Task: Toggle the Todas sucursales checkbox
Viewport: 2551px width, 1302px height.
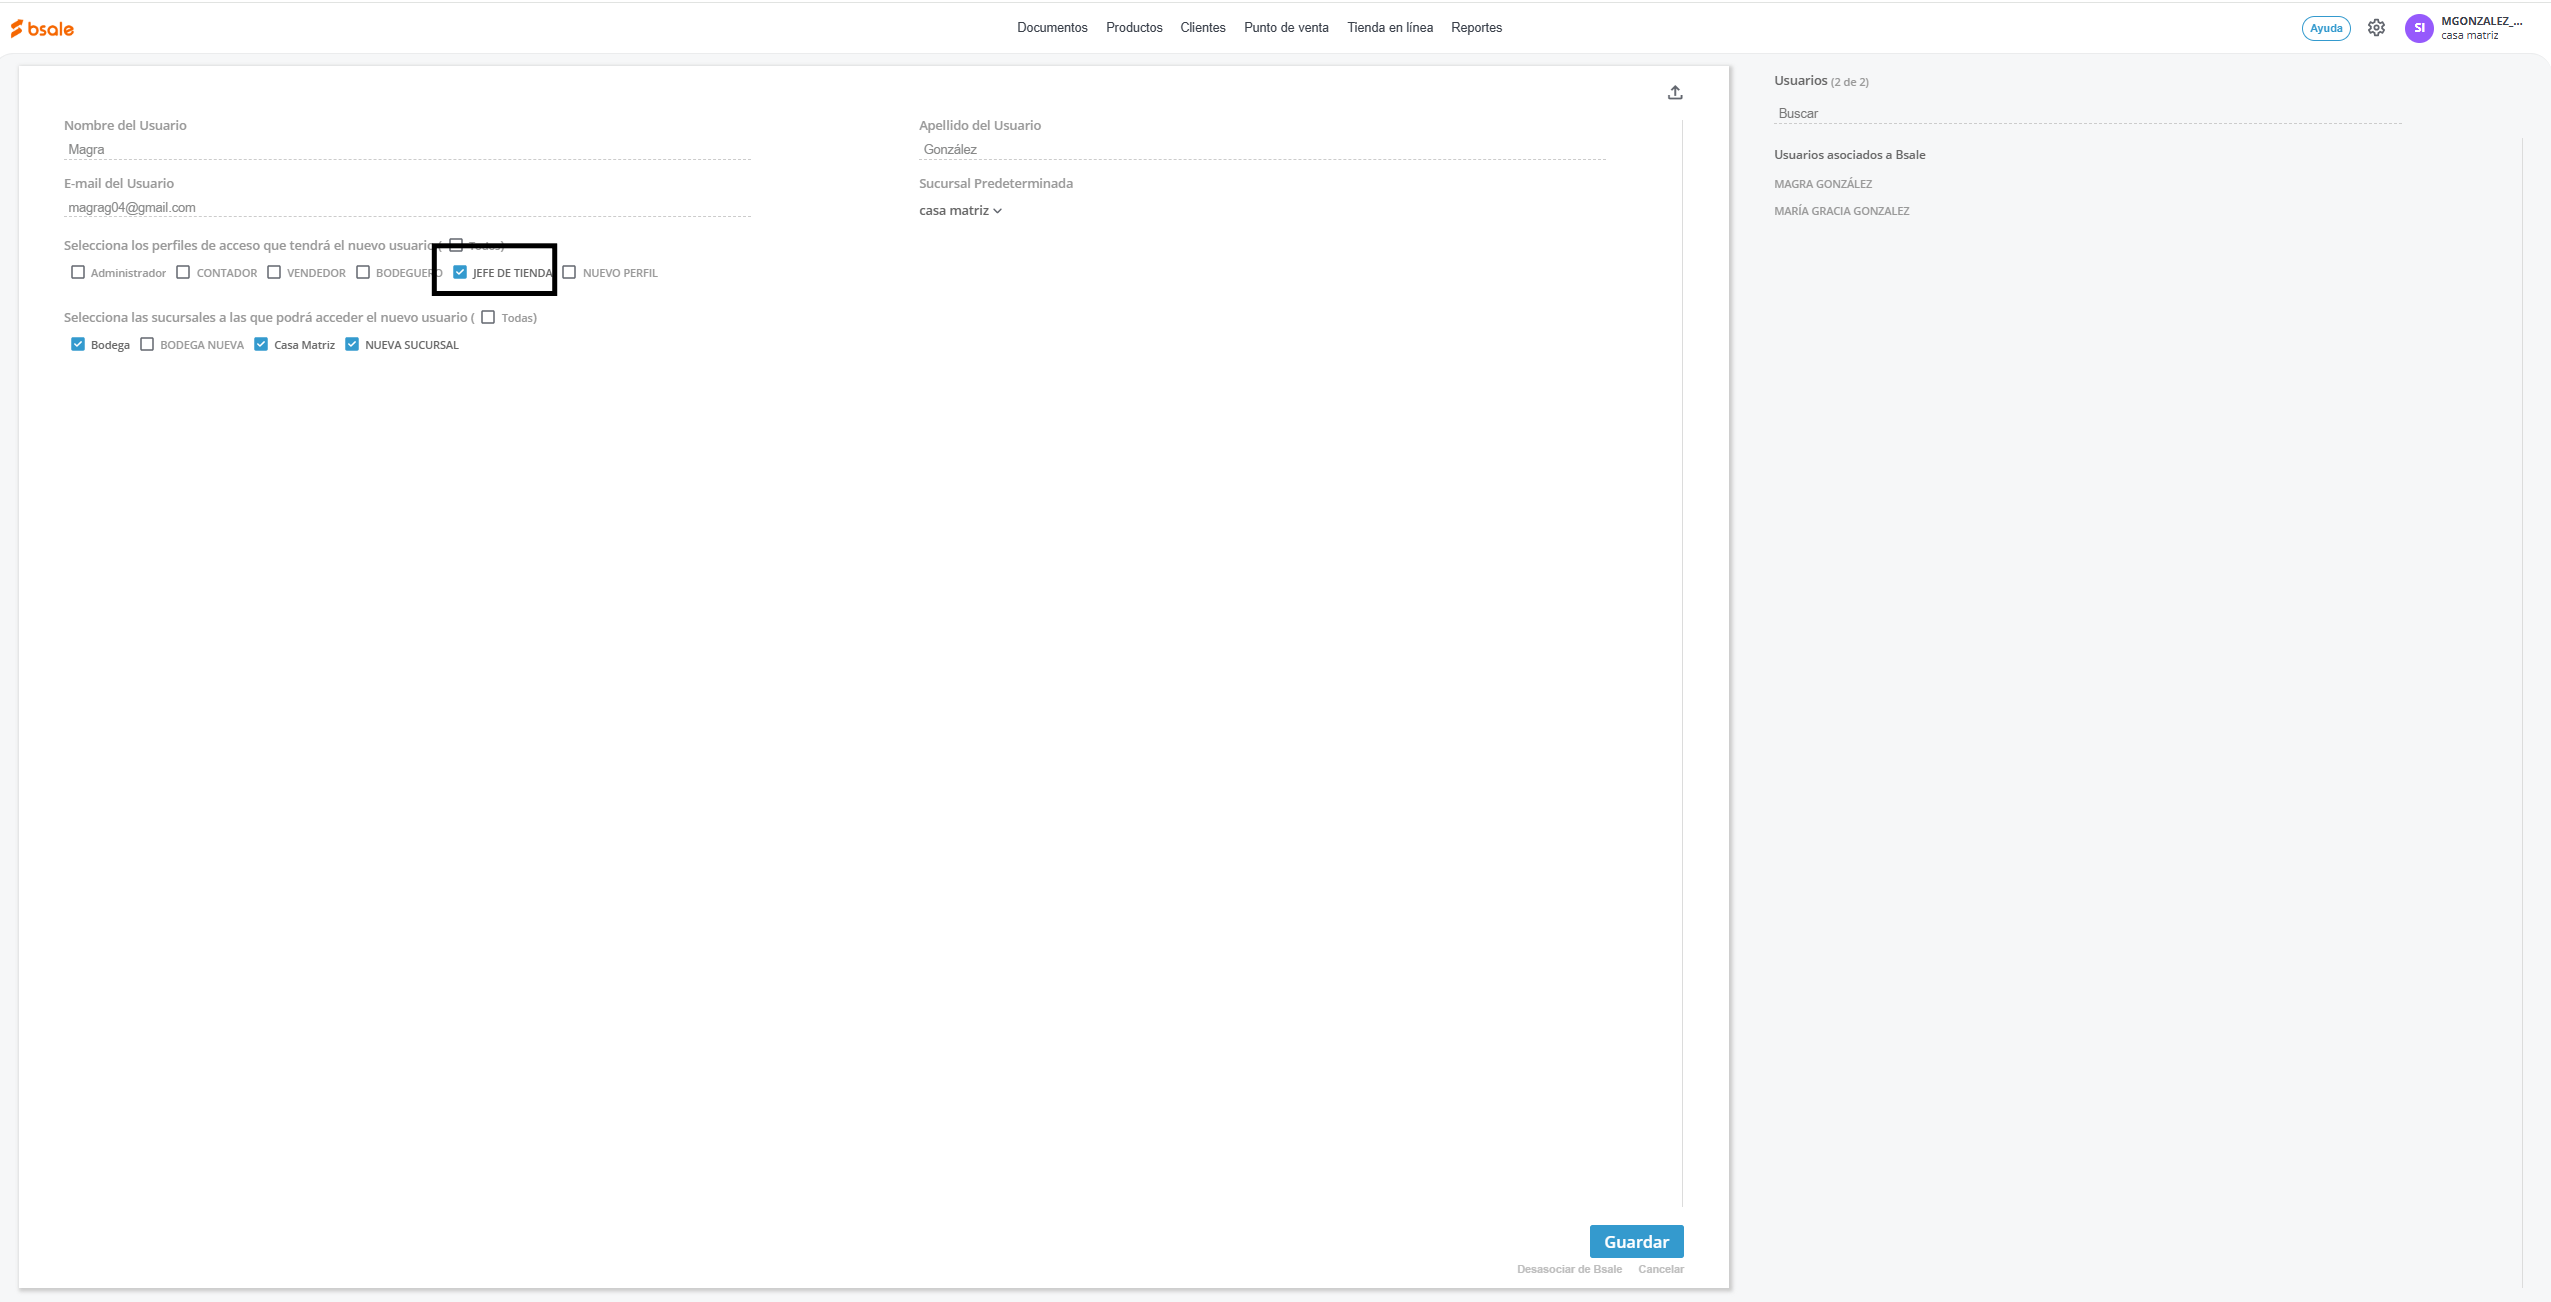Action: click(x=488, y=317)
